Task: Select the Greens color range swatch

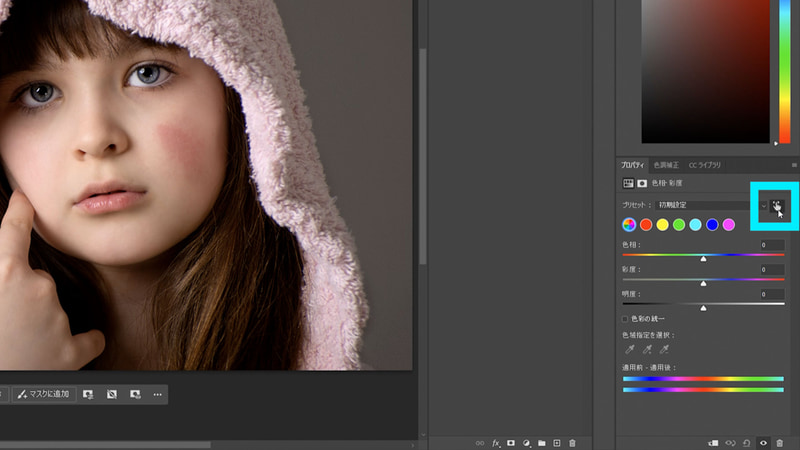Action: (679, 224)
